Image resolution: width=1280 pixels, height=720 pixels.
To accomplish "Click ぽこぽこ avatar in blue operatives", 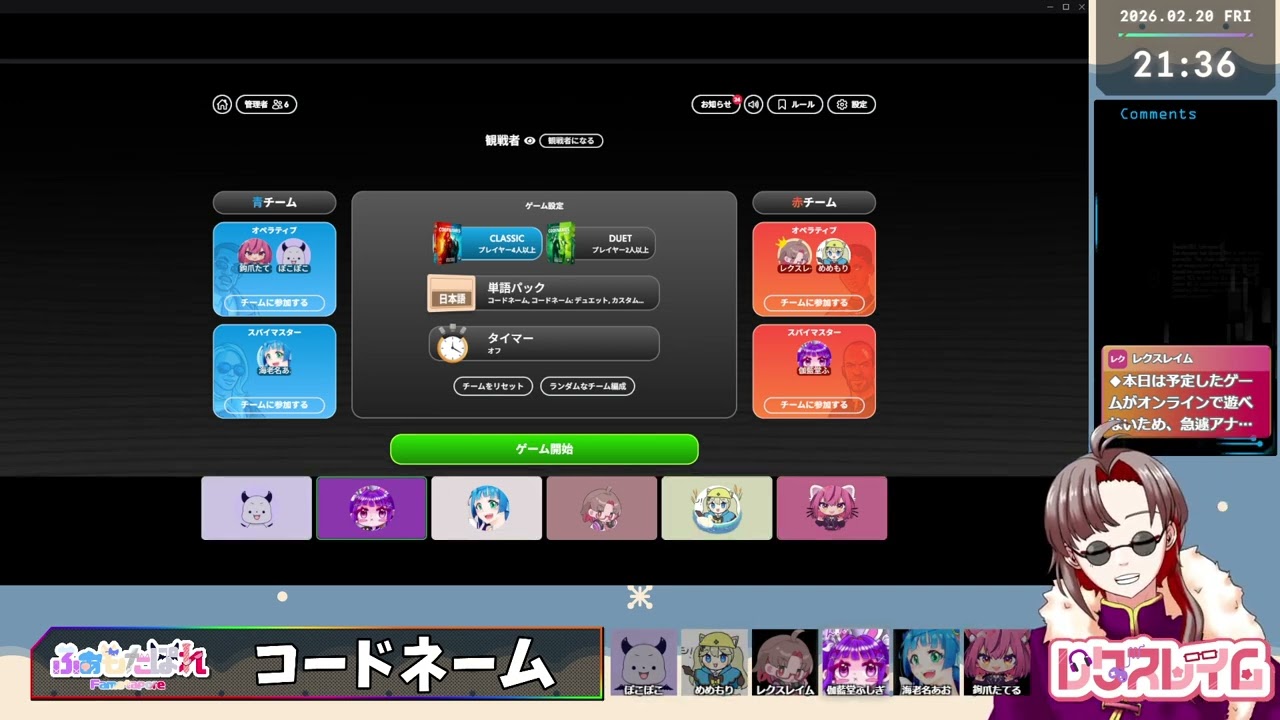I will click(x=293, y=252).
